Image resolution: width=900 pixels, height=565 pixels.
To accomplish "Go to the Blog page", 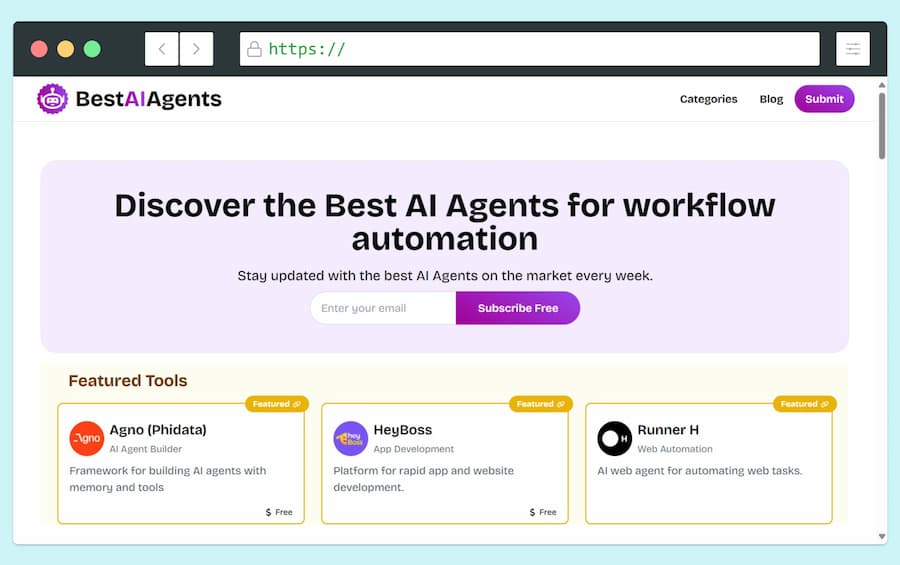I will click(x=771, y=99).
